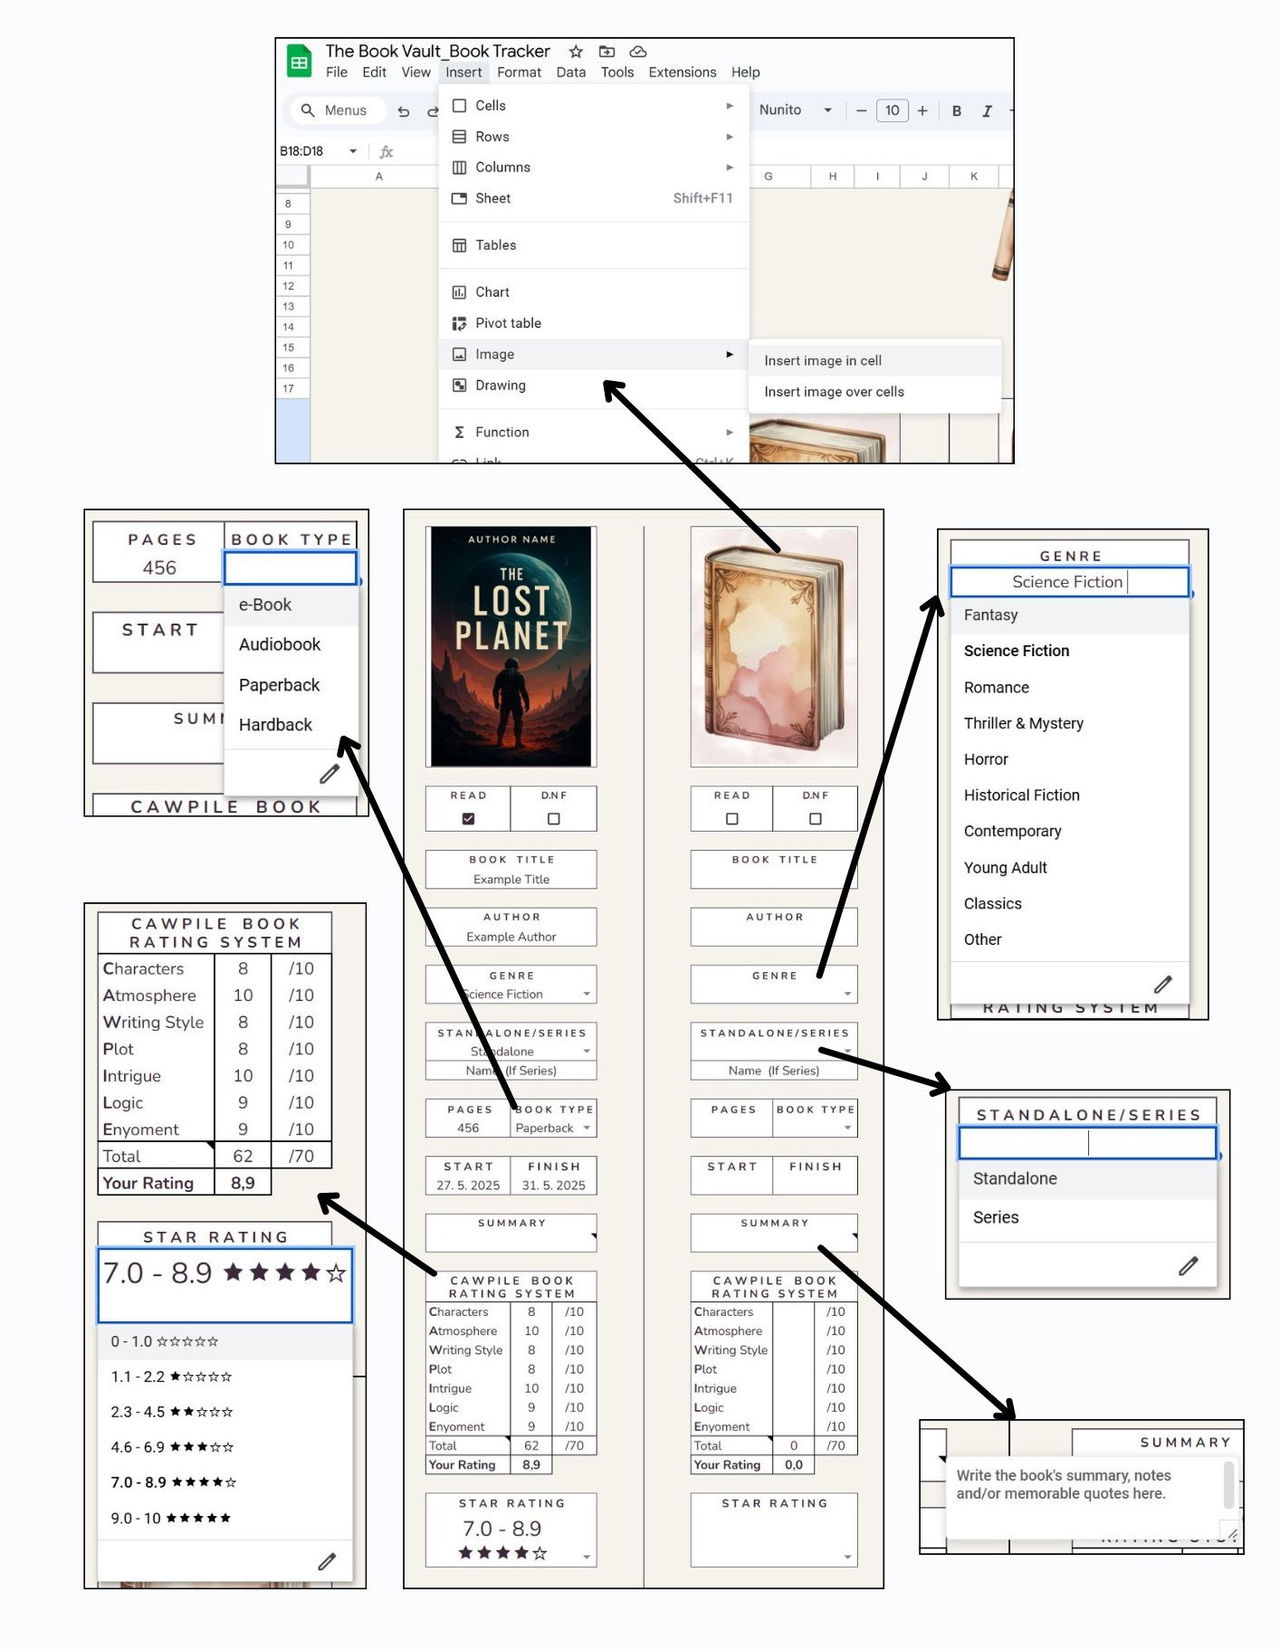The height and width of the screenshot is (1649, 1280).
Task: Open the empty Star Rating dropdown arrow
Action: 848,1557
